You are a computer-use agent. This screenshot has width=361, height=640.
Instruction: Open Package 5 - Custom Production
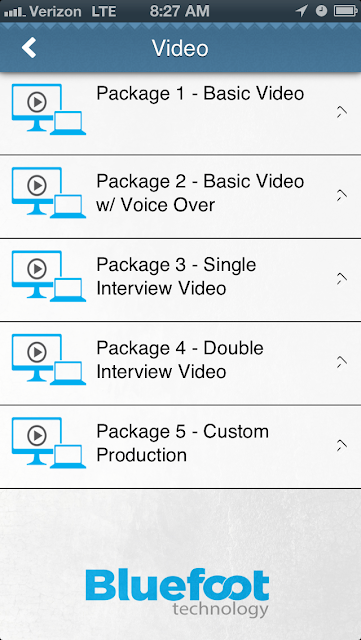(x=180, y=447)
